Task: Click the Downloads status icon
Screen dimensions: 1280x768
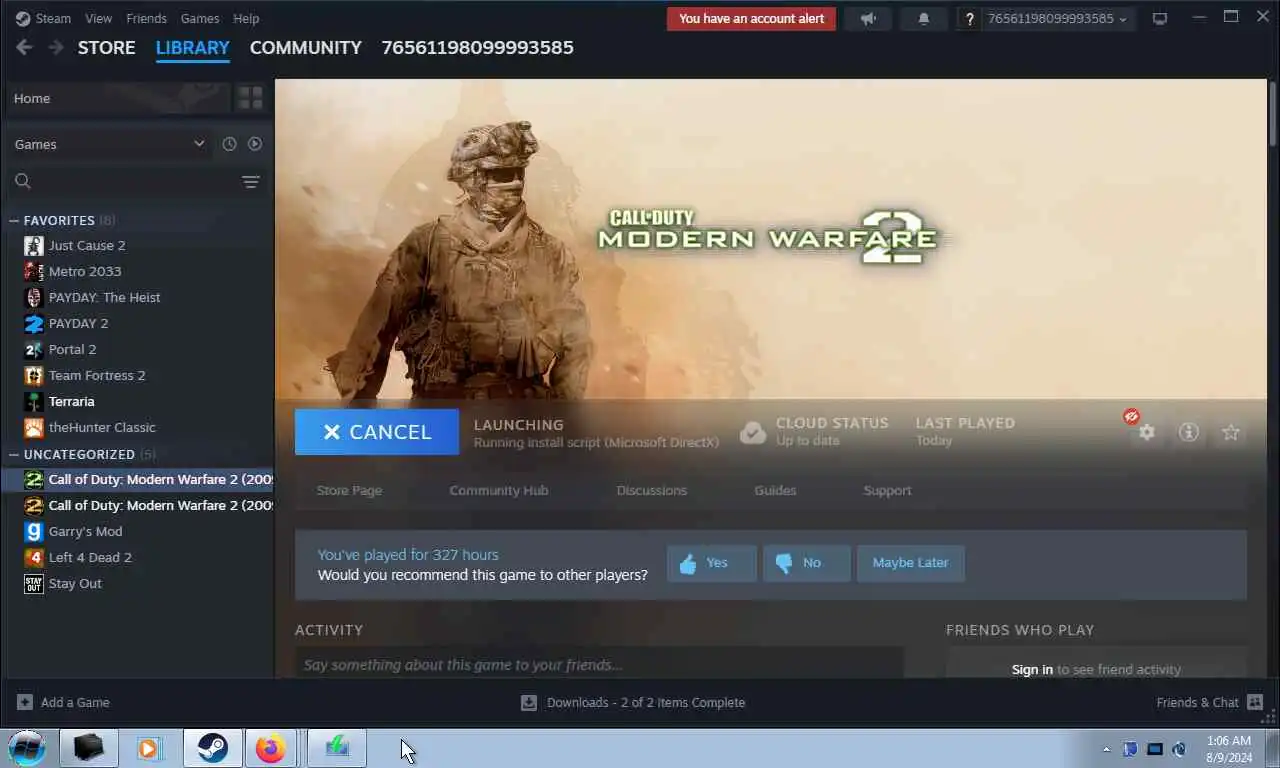Action: (529, 702)
